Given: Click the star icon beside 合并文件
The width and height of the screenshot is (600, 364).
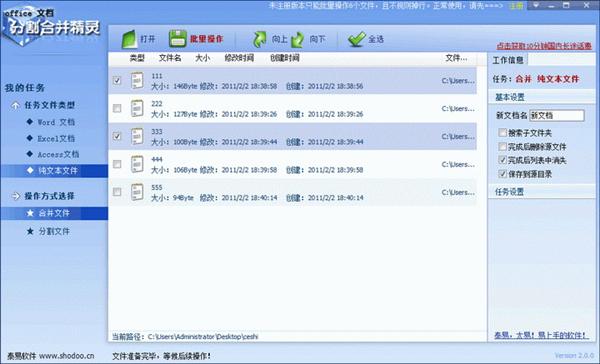Looking at the screenshot, I should coord(30,213).
